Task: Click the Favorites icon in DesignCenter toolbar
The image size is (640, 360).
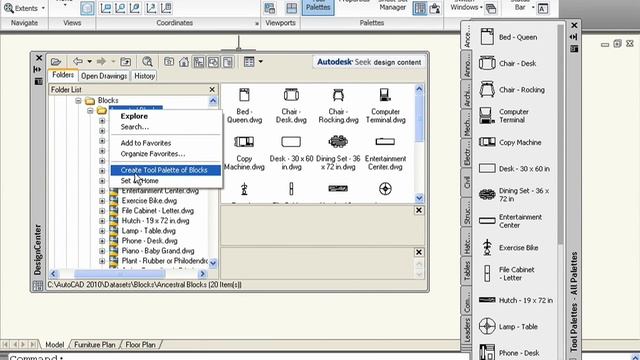Action: click(x=169, y=62)
